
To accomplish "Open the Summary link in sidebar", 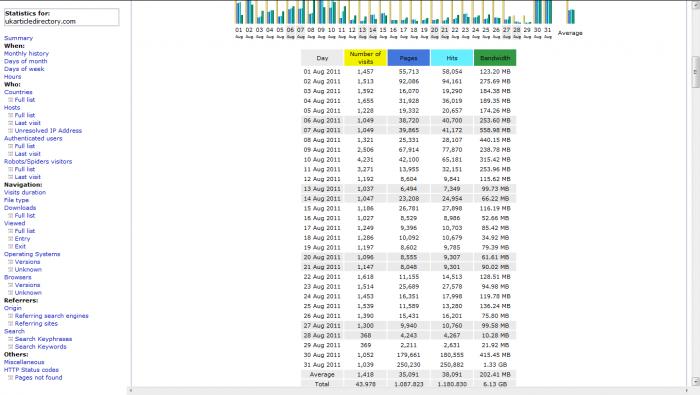I will tap(18, 38).
